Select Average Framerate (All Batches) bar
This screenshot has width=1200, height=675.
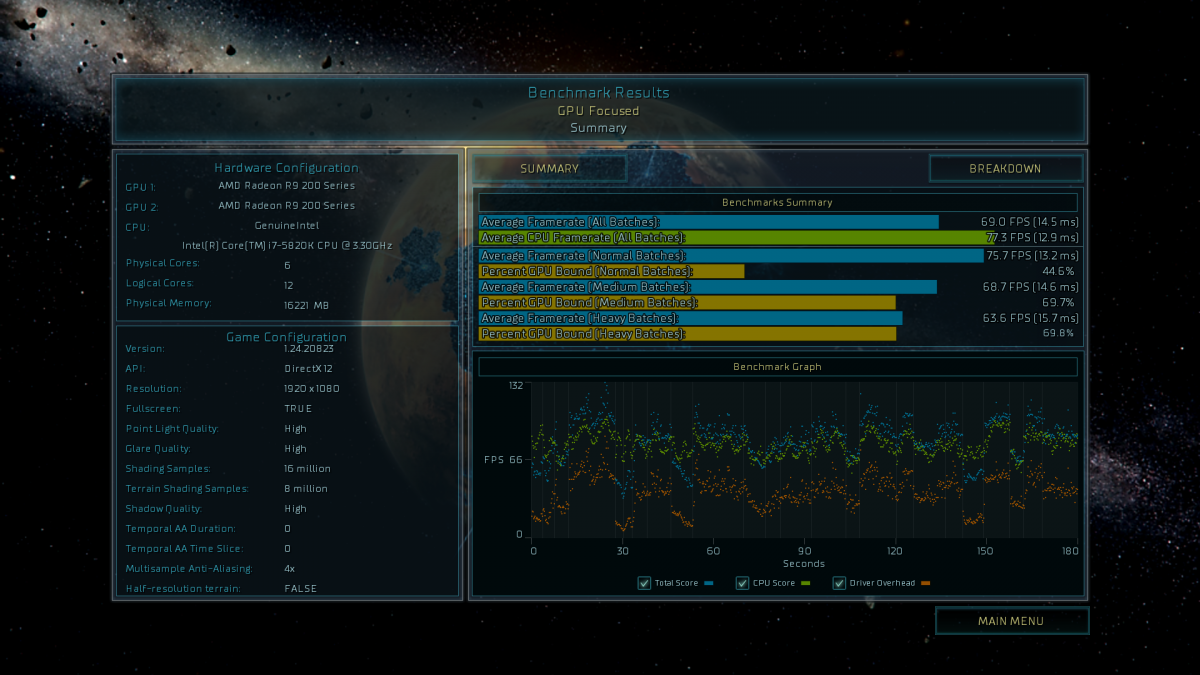pos(709,222)
